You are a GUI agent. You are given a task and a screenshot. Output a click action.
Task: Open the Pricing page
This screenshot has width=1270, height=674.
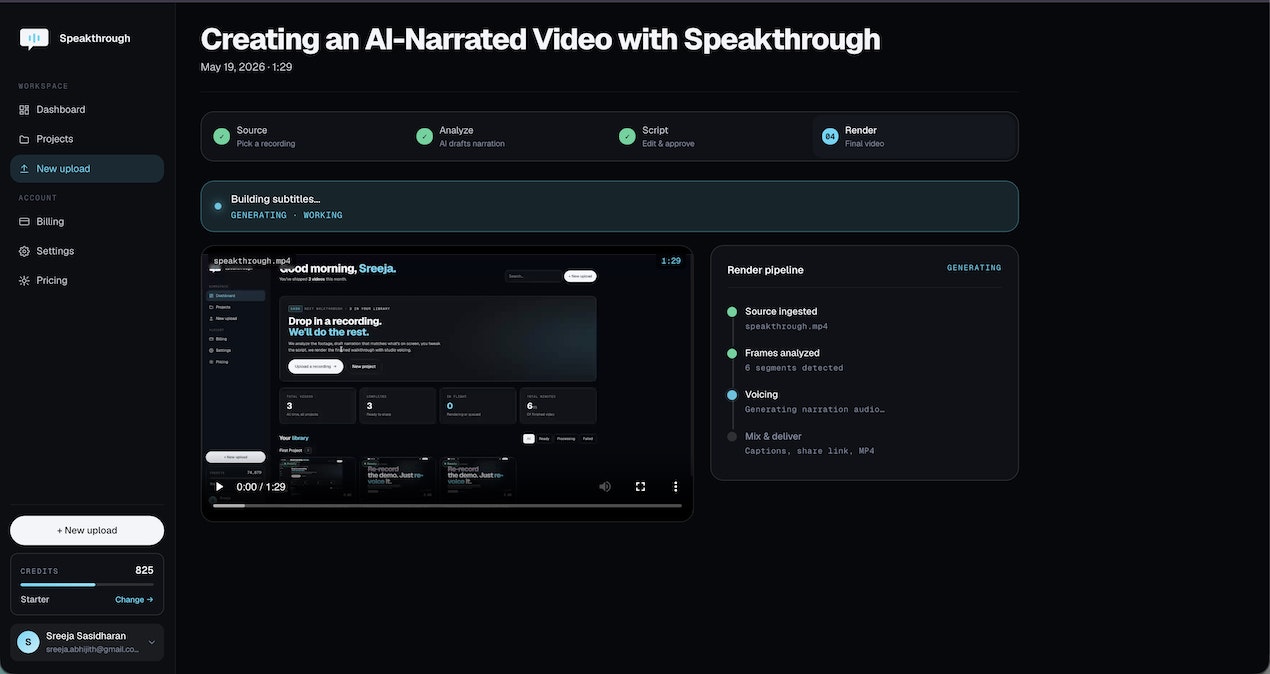pos(87,281)
